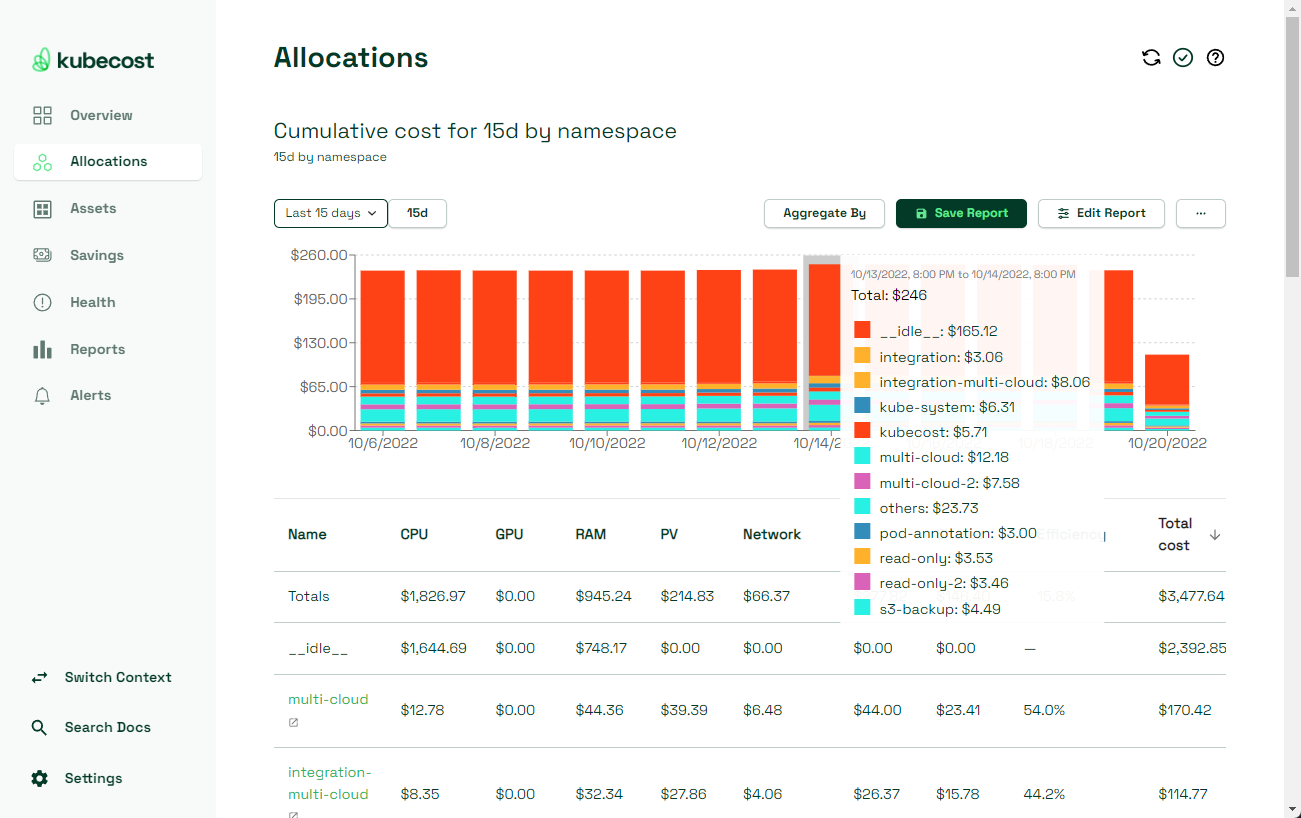
Task: Click external link icon under multi-cloud
Action: pos(293,723)
